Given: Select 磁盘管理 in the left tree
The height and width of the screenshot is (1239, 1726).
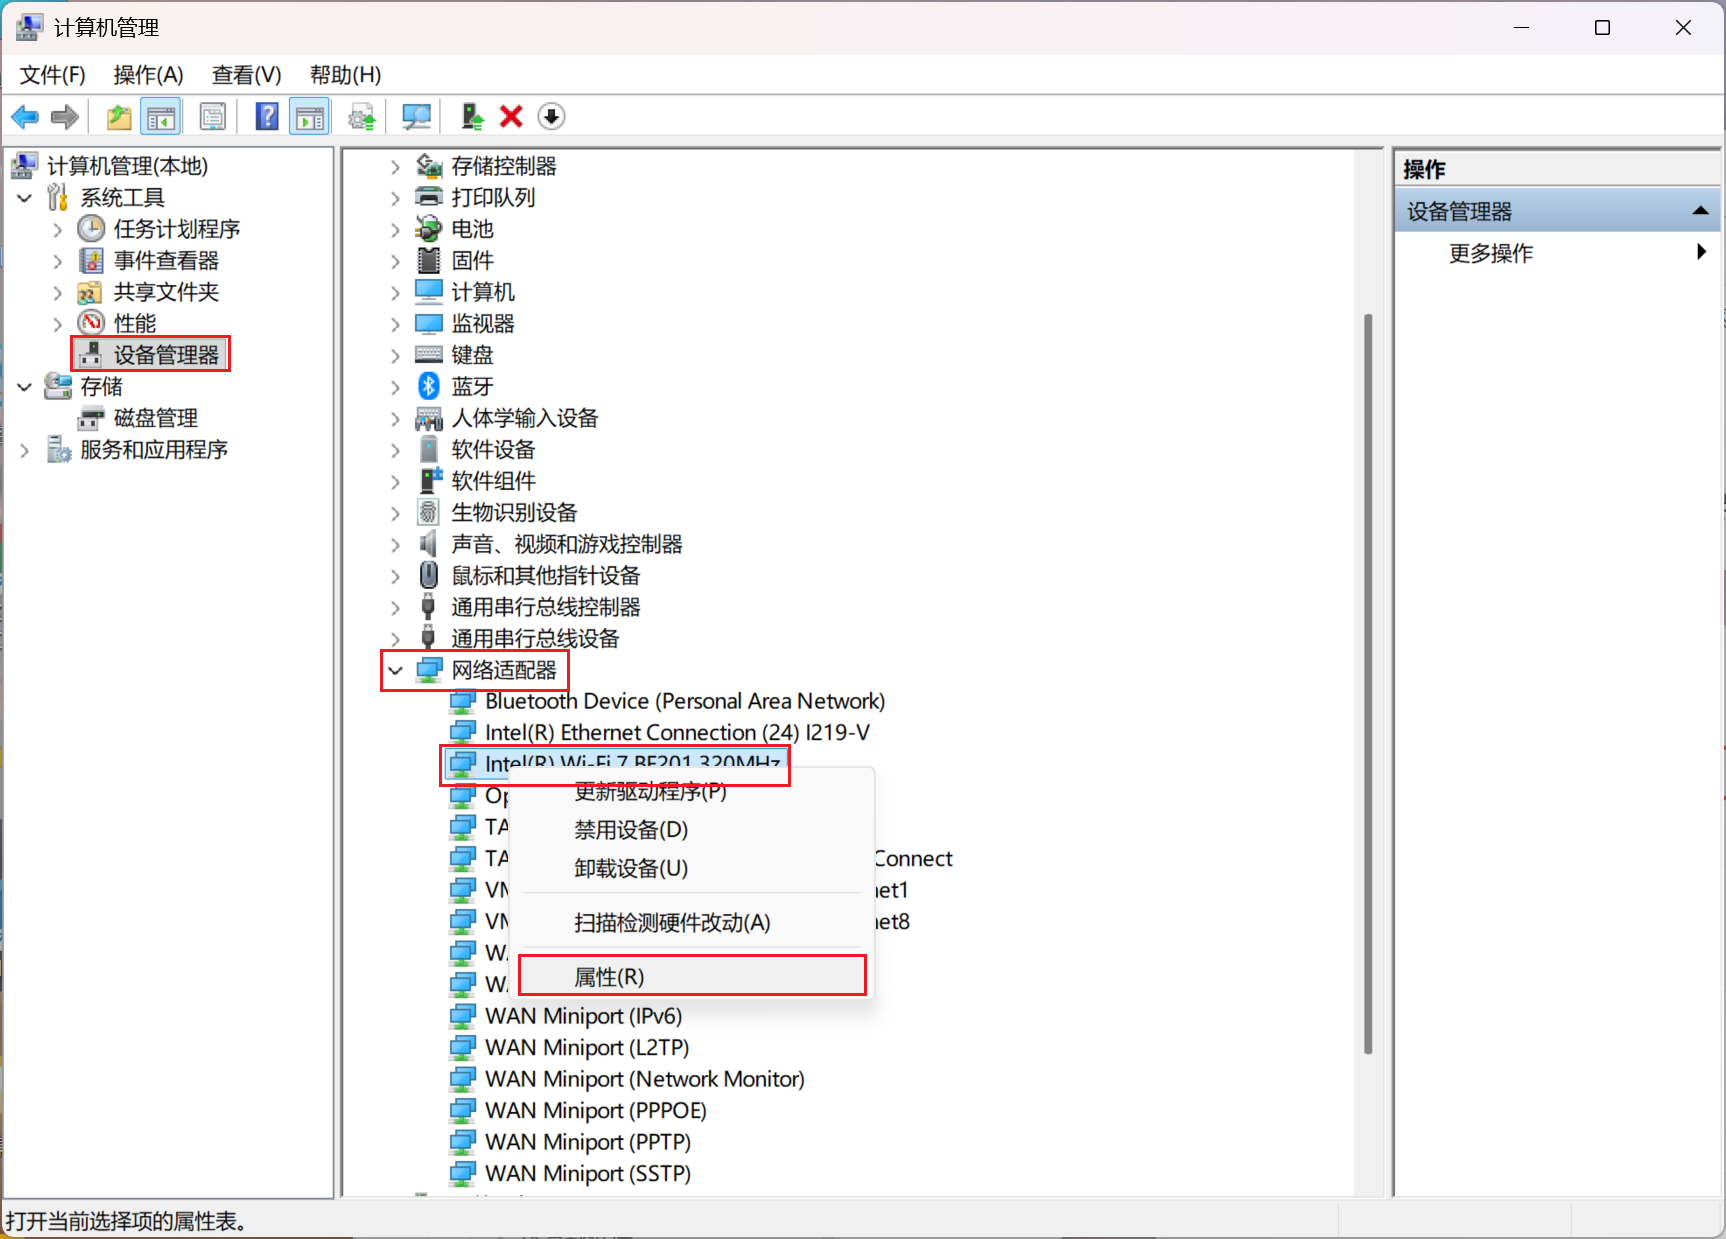Looking at the screenshot, I should (x=155, y=418).
